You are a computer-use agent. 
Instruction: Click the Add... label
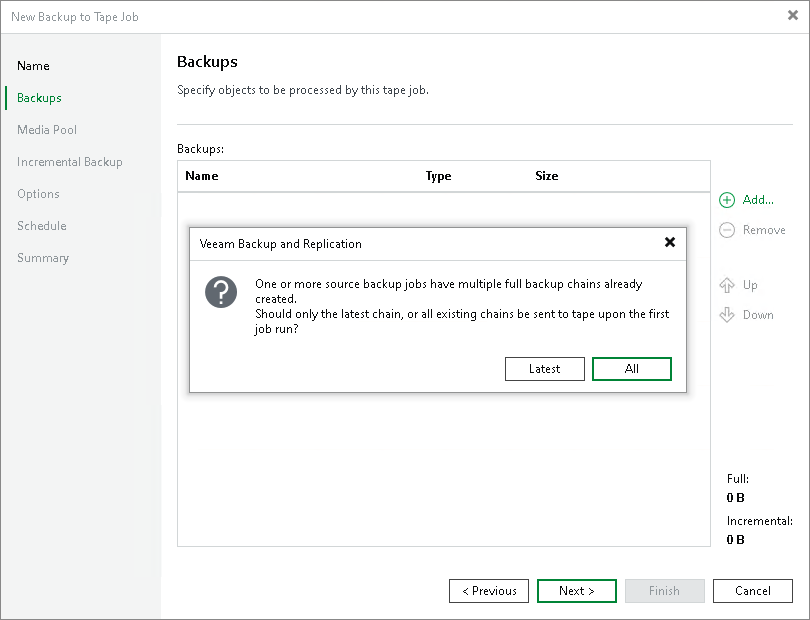pos(758,200)
